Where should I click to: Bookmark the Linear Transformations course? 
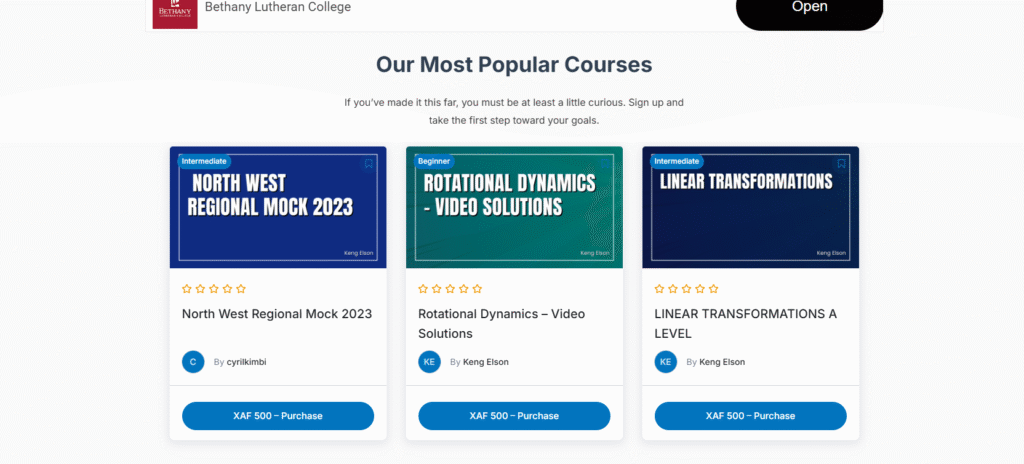[841, 163]
